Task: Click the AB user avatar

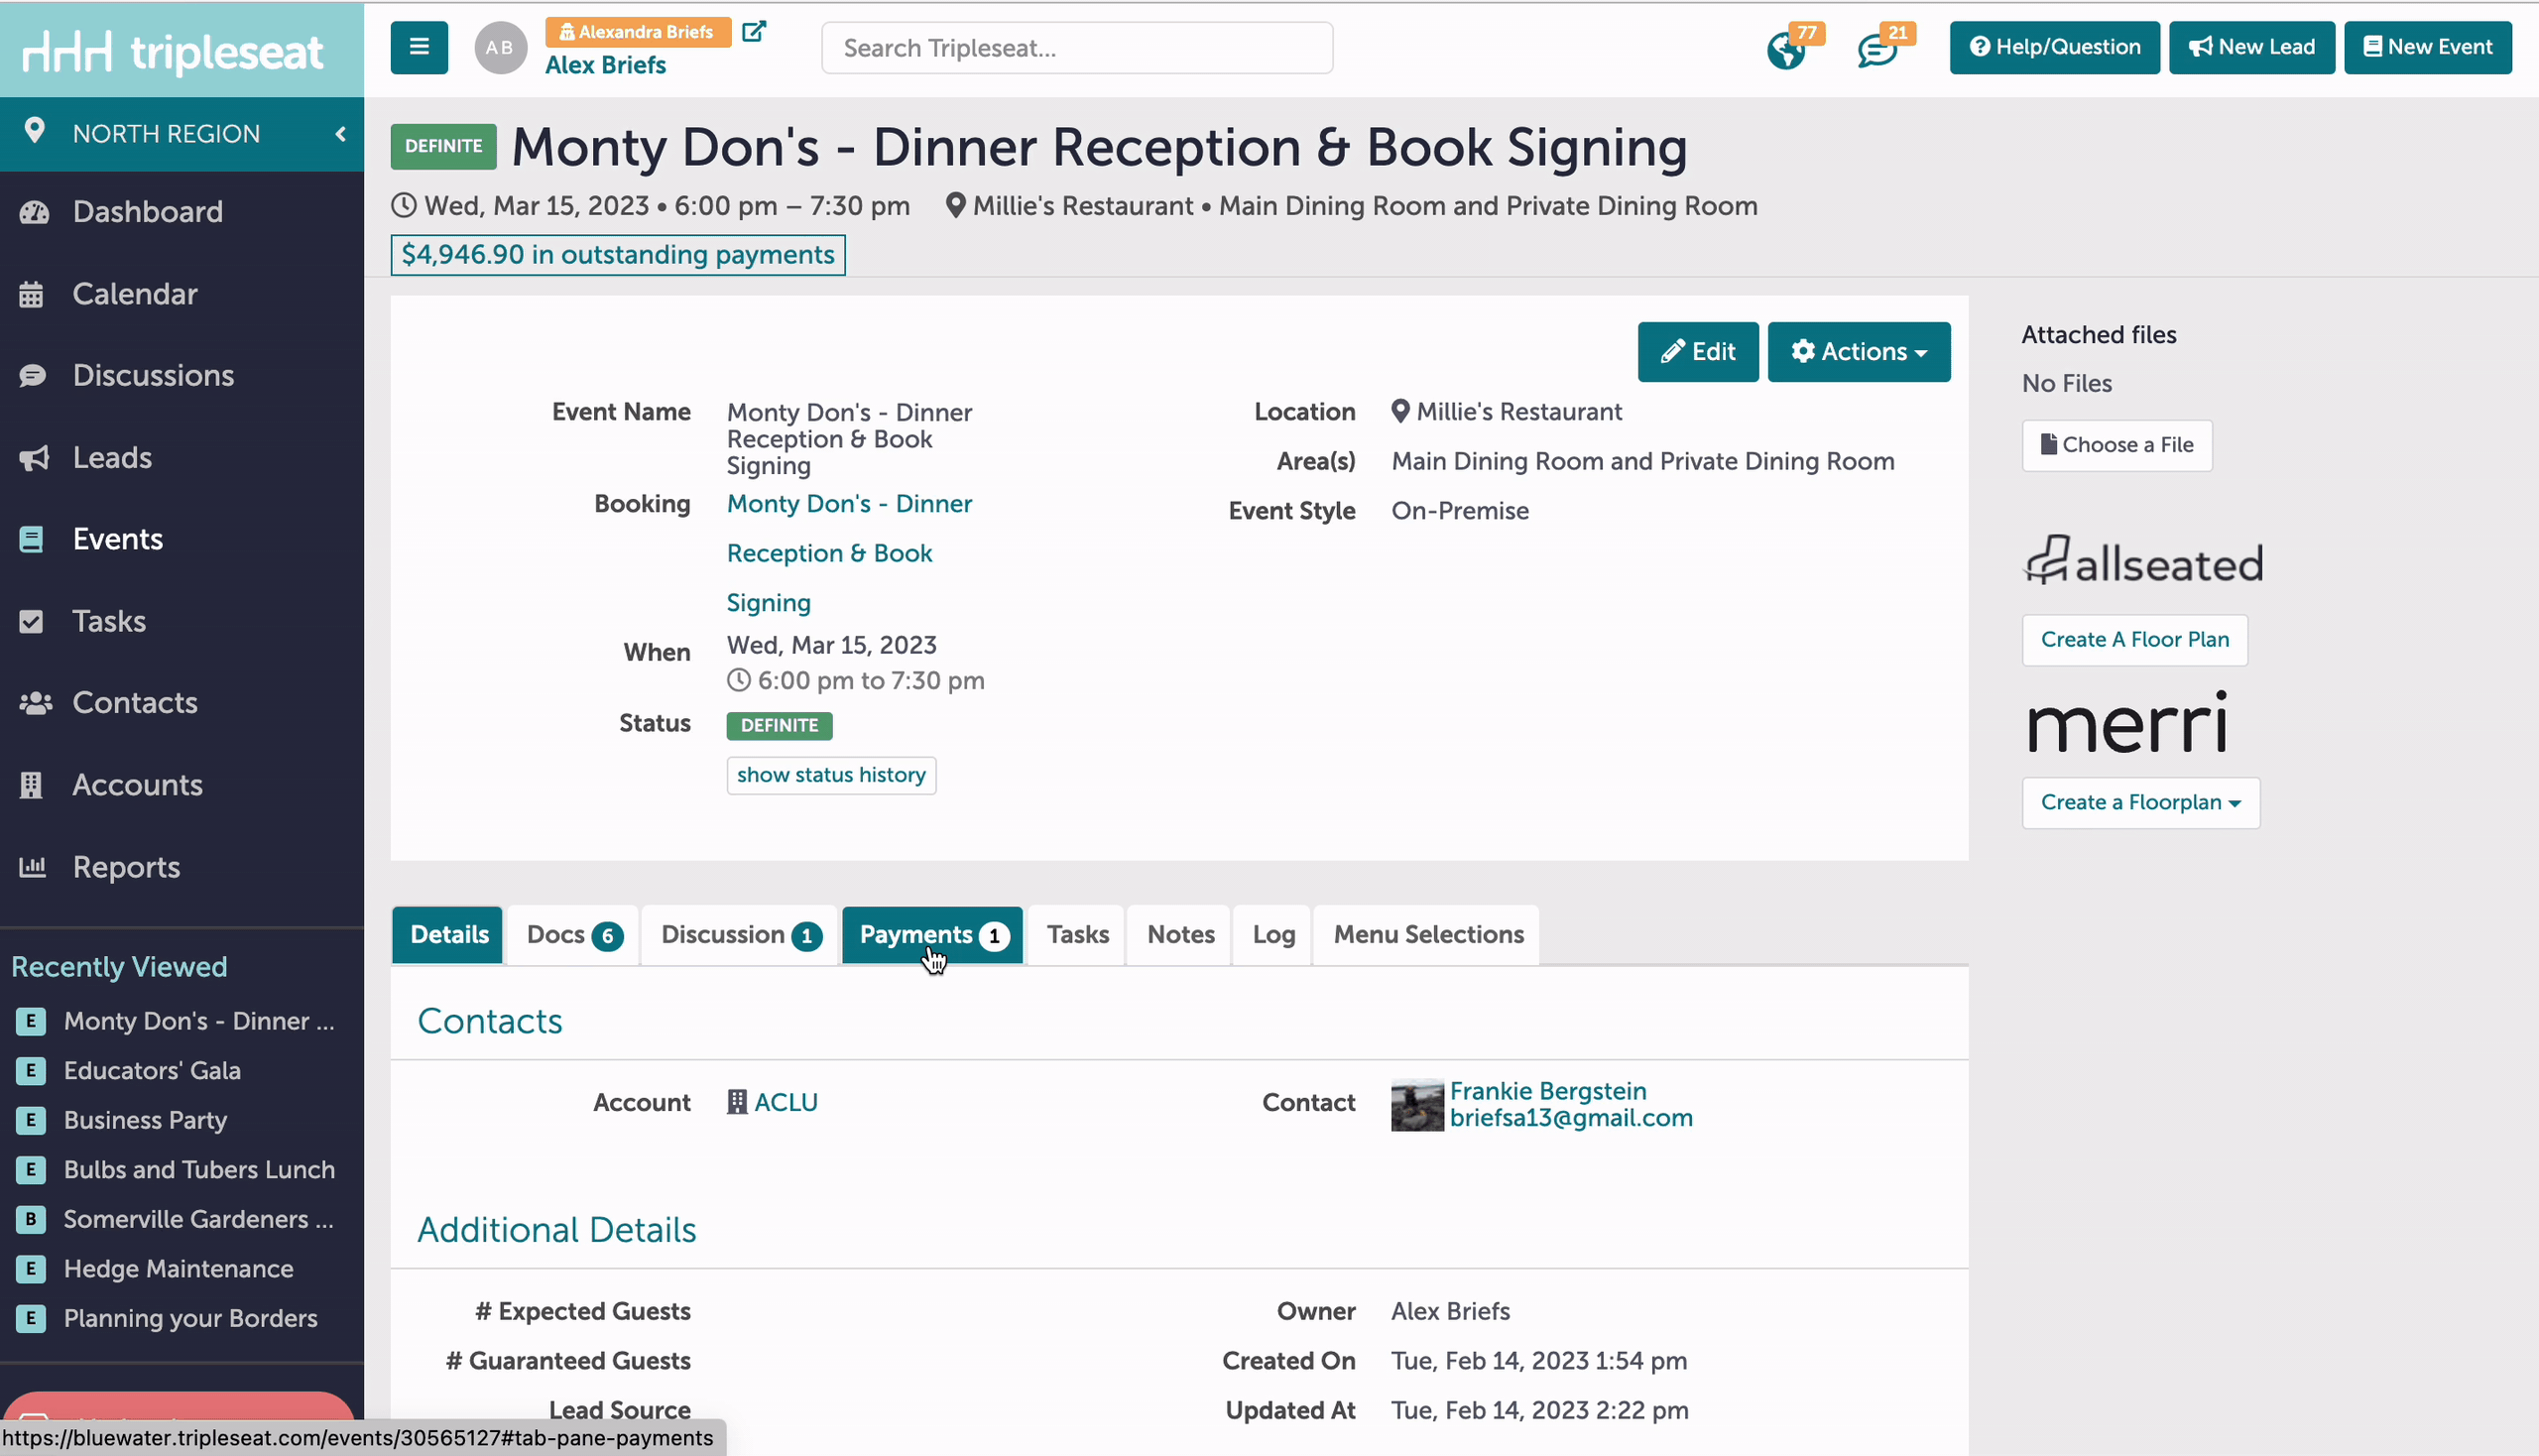Action: 500,47
